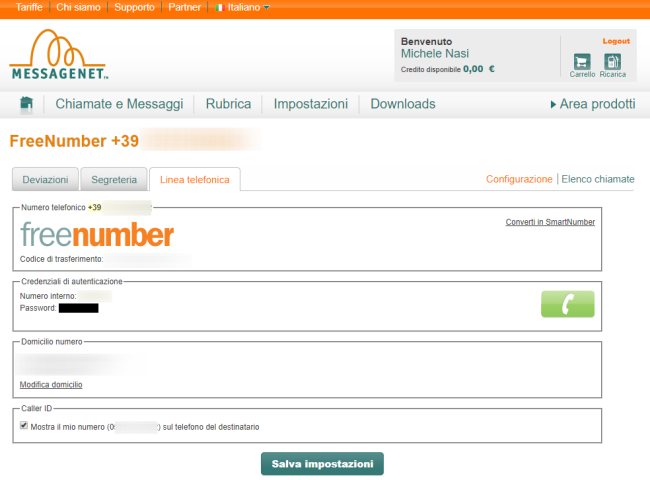The width and height of the screenshot is (650, 480).
Task: Open the Converti in SmartNumber link
Action: click(x=550, y=222)
